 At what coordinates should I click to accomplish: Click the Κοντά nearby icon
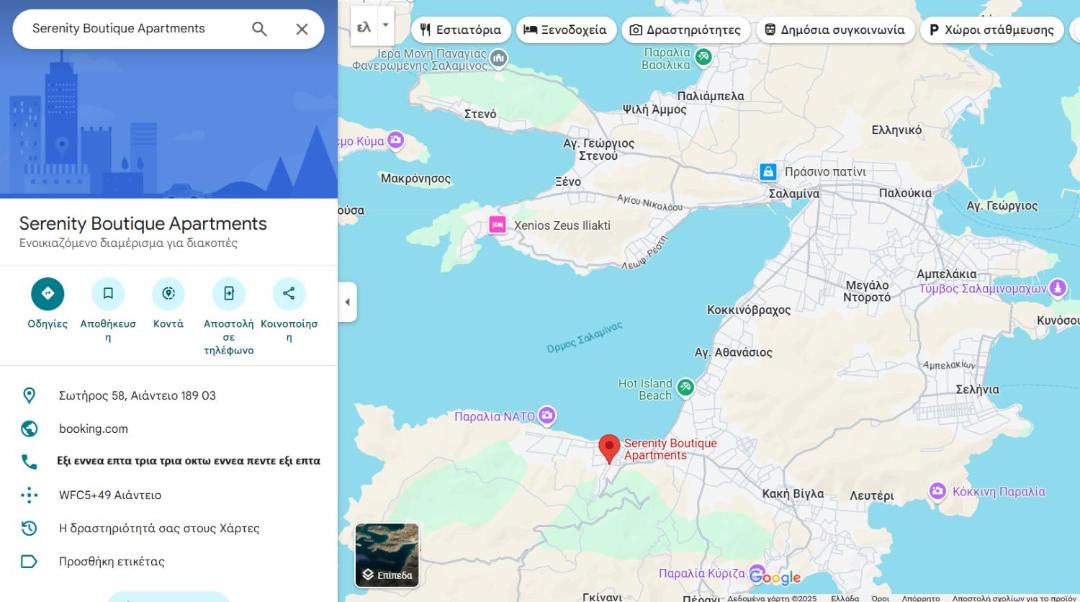pos(168,293)
